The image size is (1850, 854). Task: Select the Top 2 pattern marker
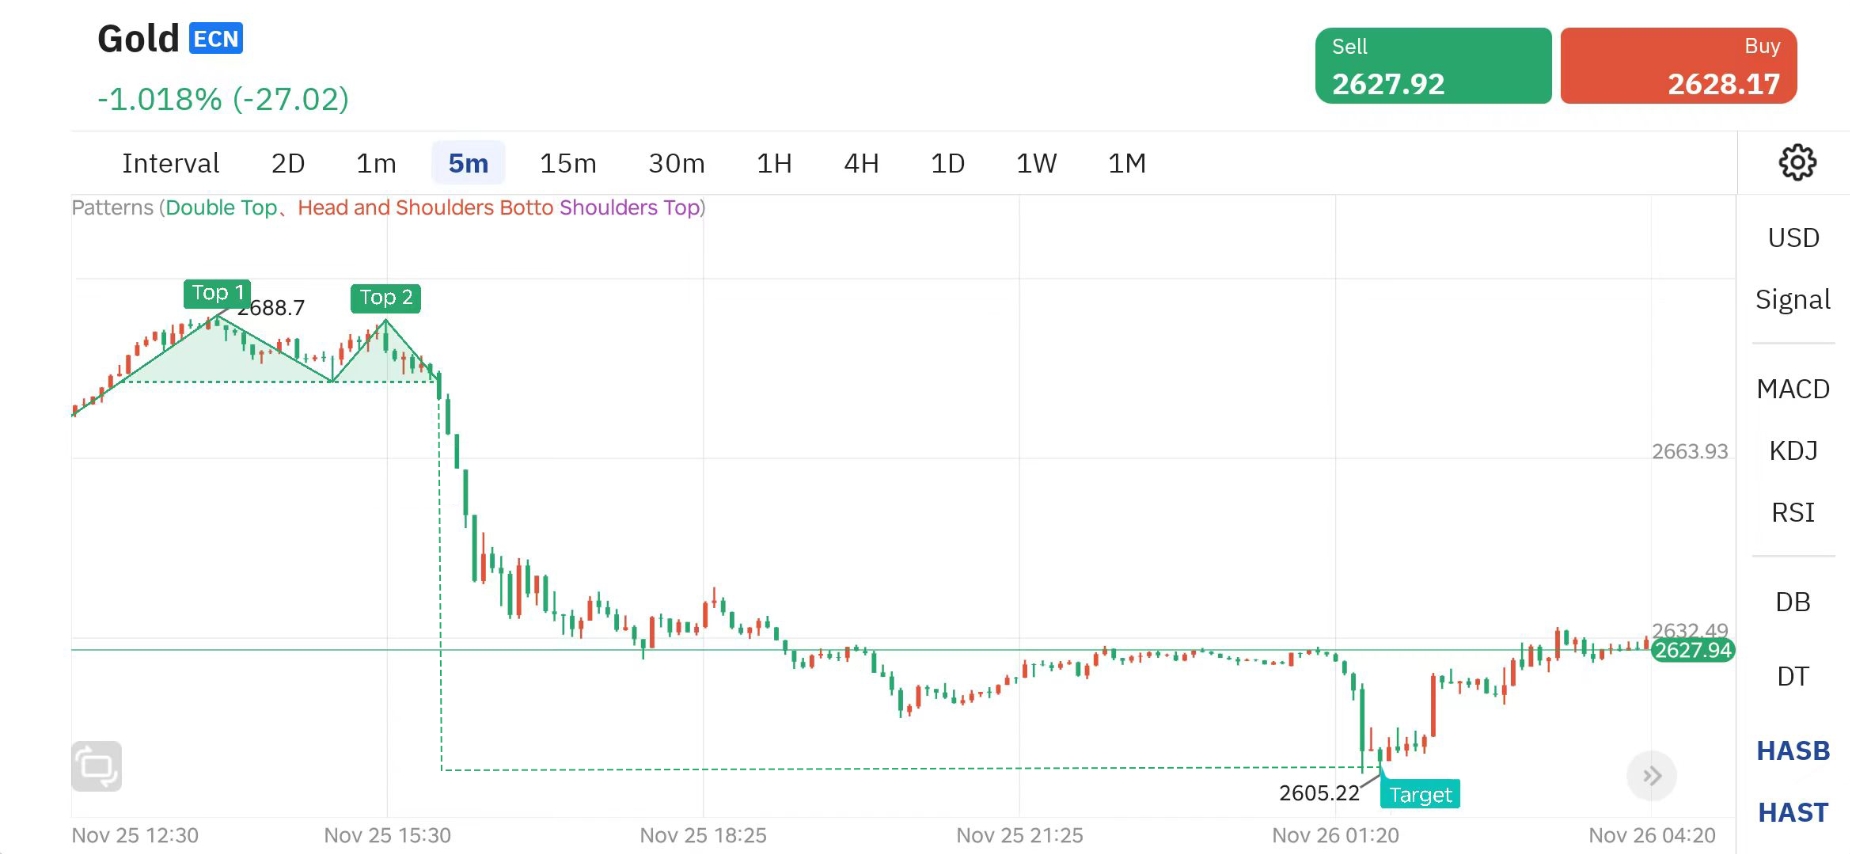click(386, 298)
